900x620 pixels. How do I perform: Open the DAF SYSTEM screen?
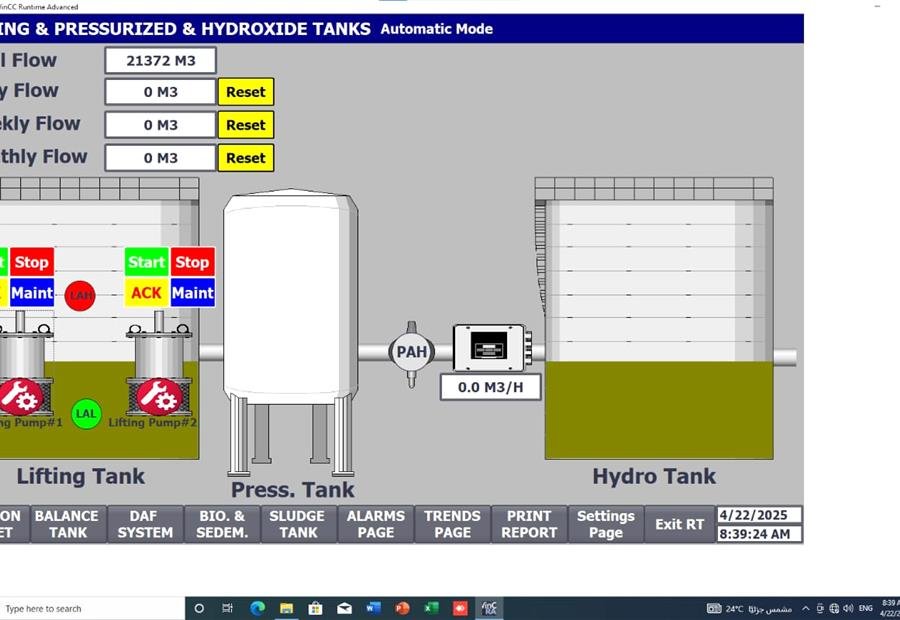pyautogui.click(x=145, y=524)
